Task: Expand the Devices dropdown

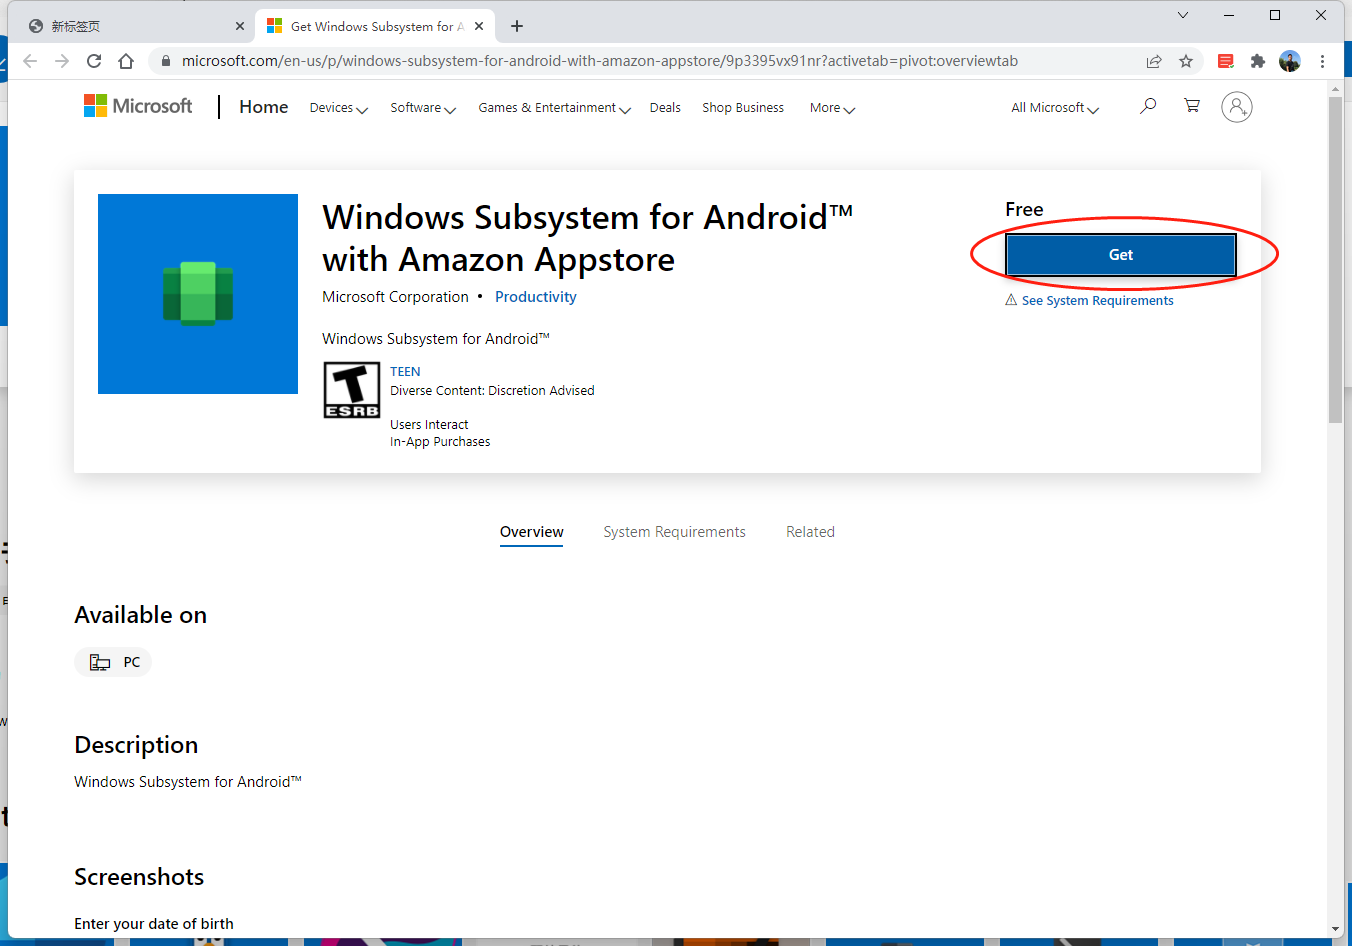Action: coord(338,108)
